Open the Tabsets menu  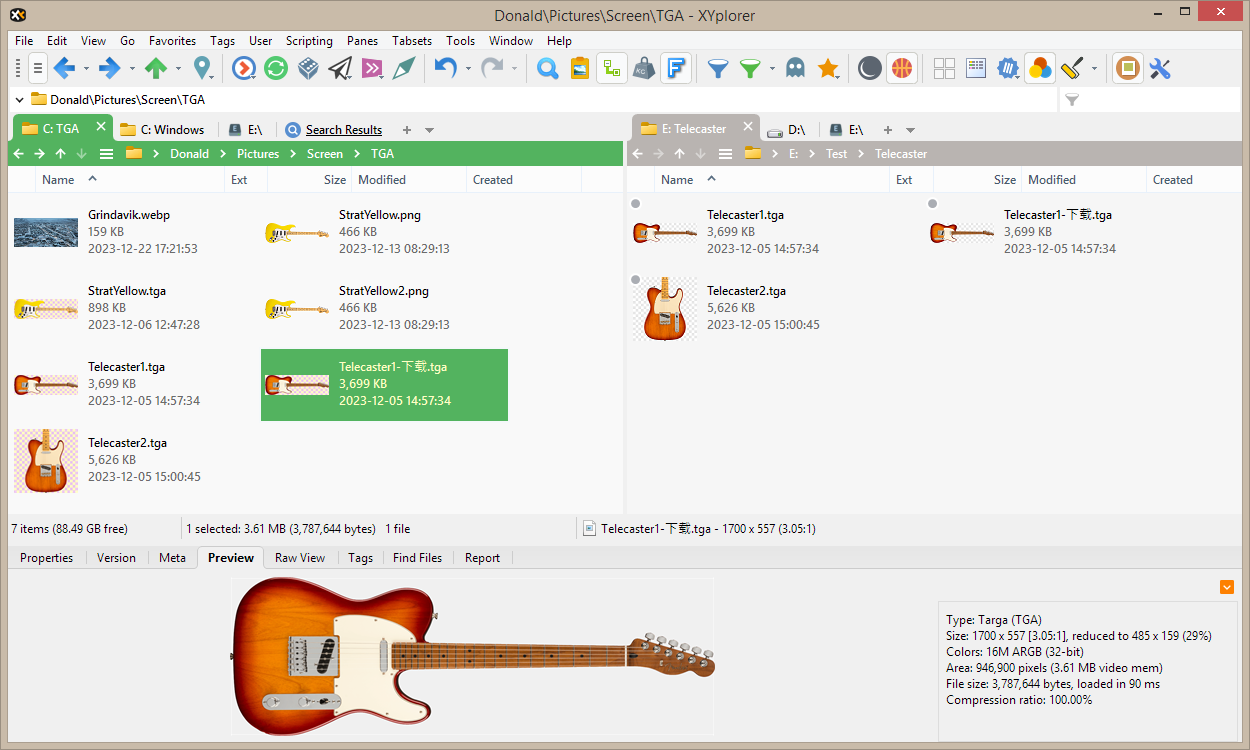[x=412, y=41]
